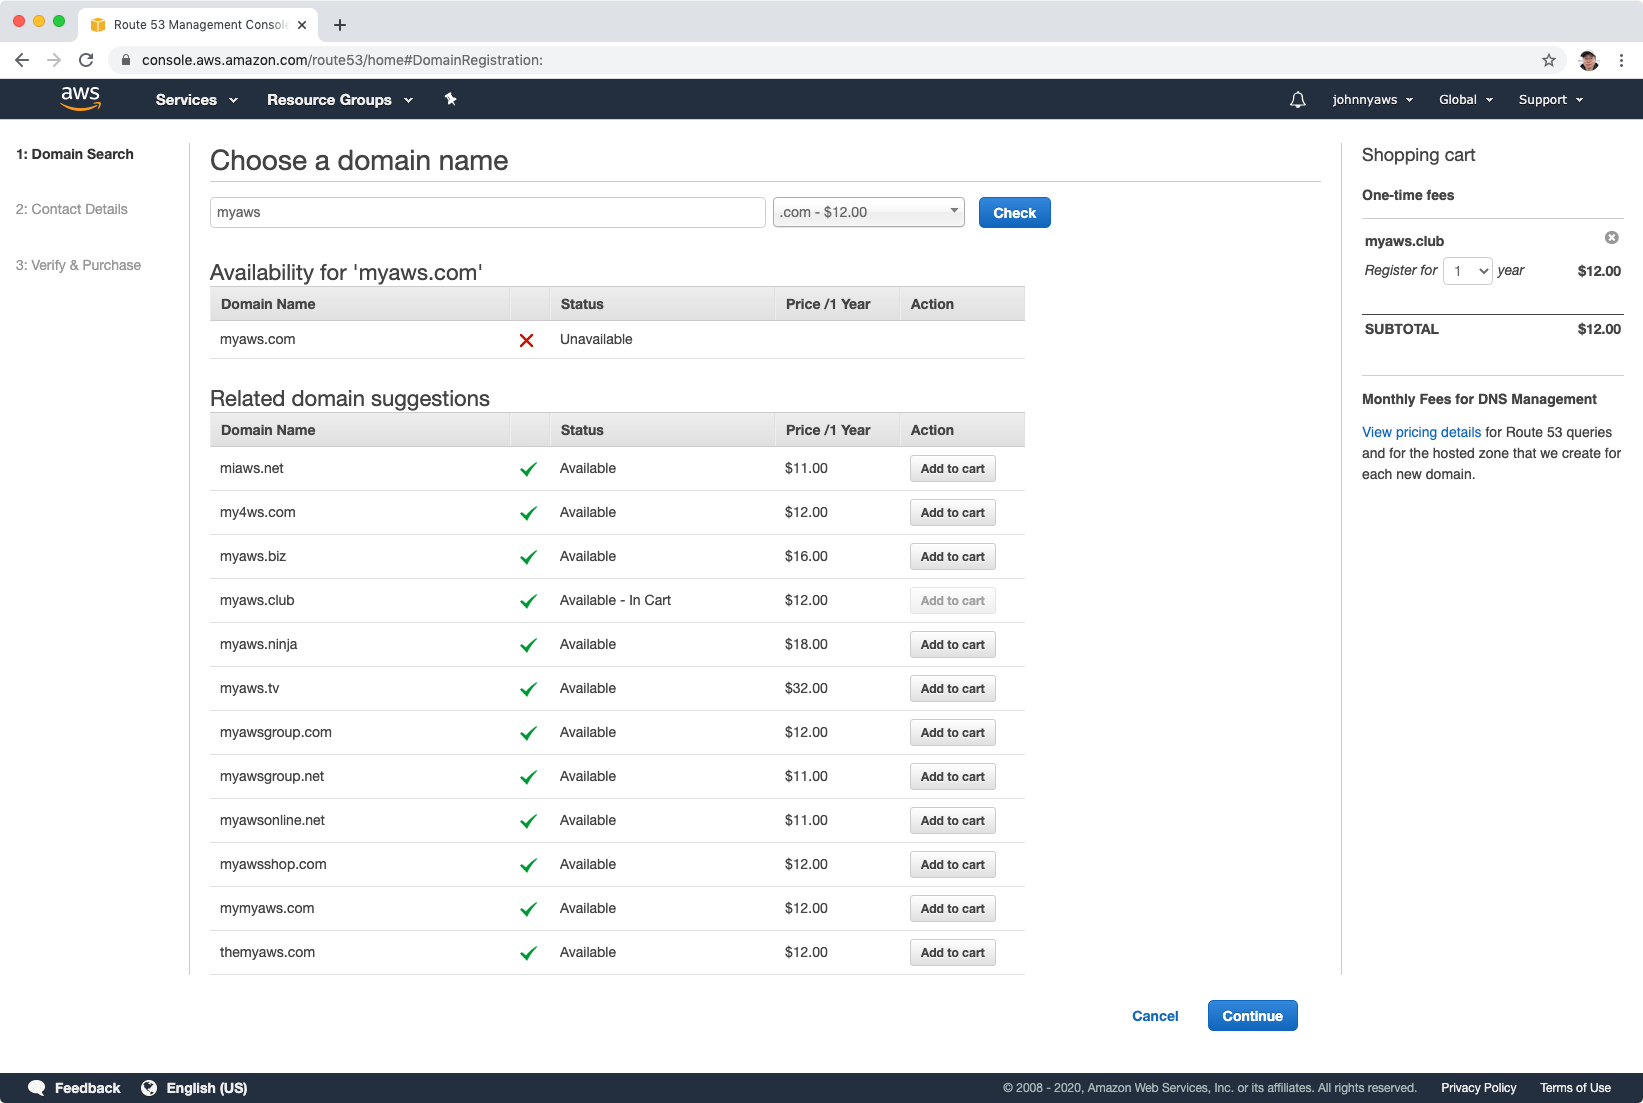This screenshot has width=1643, height=1103.
Task: Open the notifications bell
Action: click(x=1298, y=100)
